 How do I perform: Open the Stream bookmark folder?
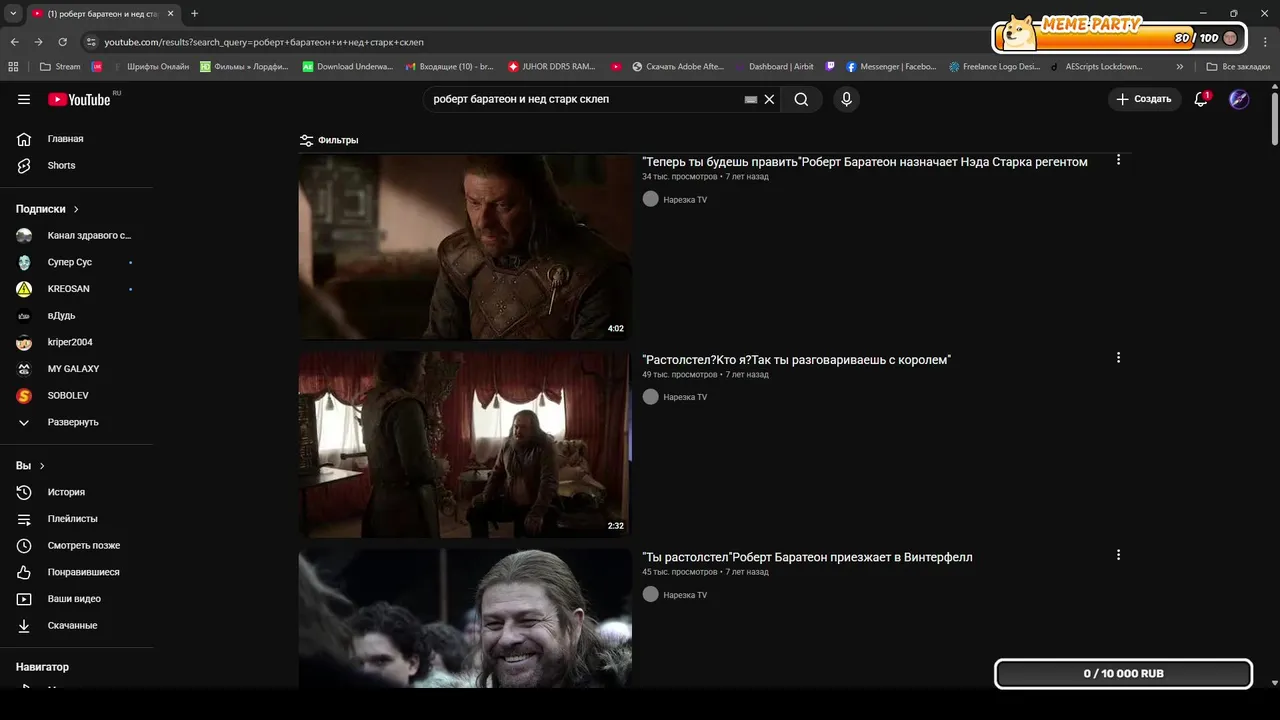click(x=60, y=67)
